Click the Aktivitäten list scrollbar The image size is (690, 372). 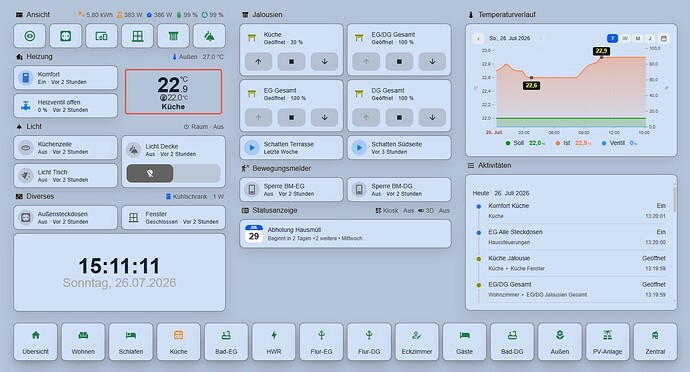[674, 200]
